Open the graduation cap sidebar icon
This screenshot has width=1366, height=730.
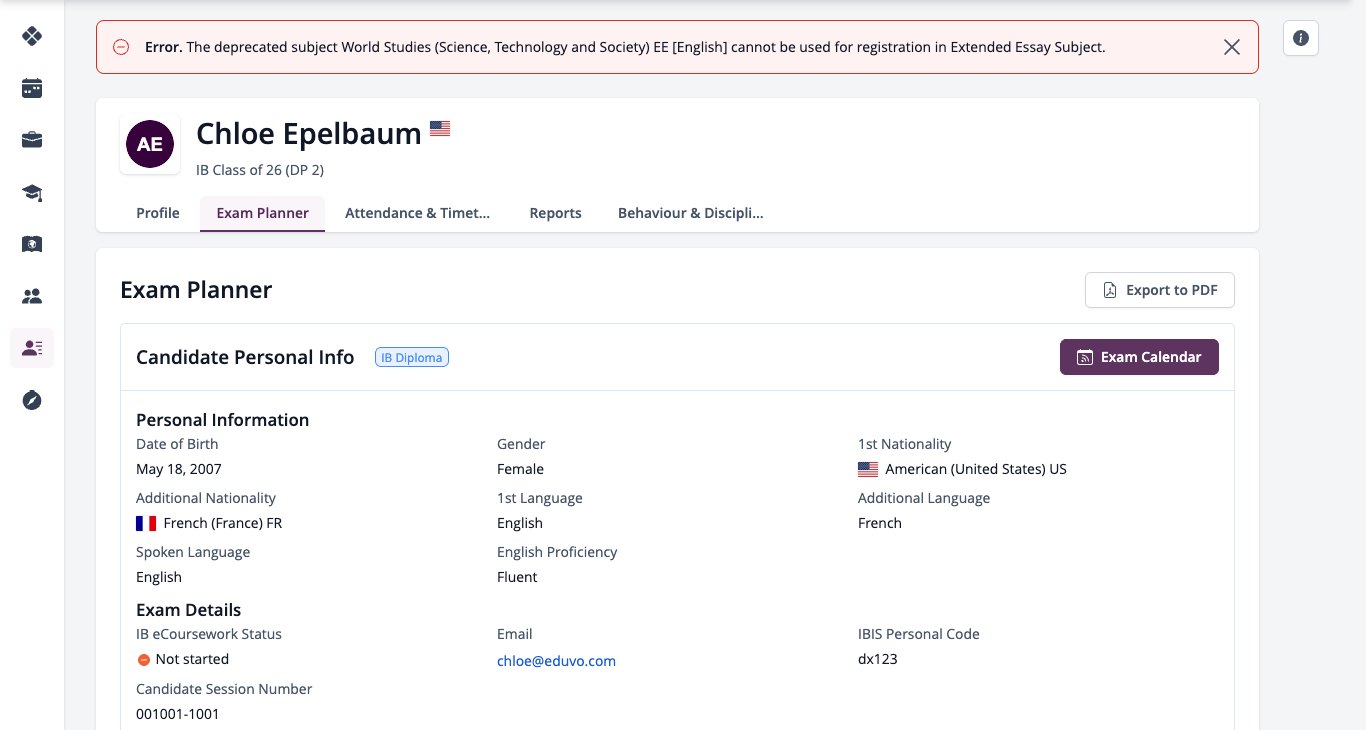32,192
